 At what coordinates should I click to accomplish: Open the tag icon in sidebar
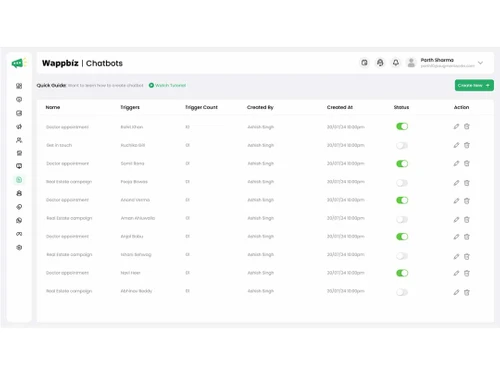[19, 207]
